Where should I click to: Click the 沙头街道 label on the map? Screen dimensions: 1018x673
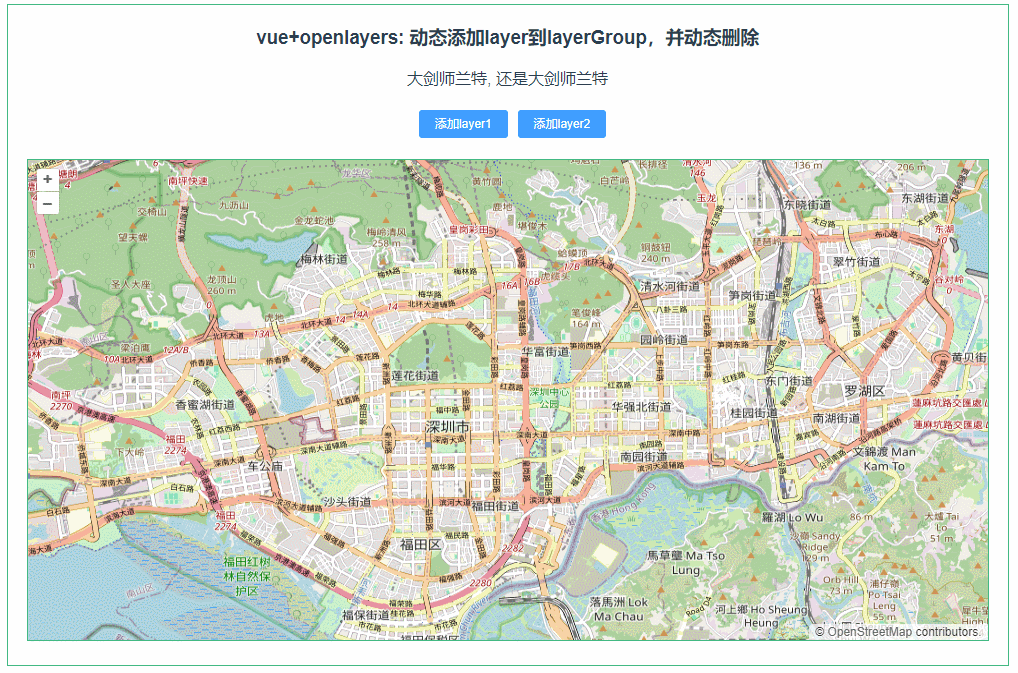click(x=347, y=502)
